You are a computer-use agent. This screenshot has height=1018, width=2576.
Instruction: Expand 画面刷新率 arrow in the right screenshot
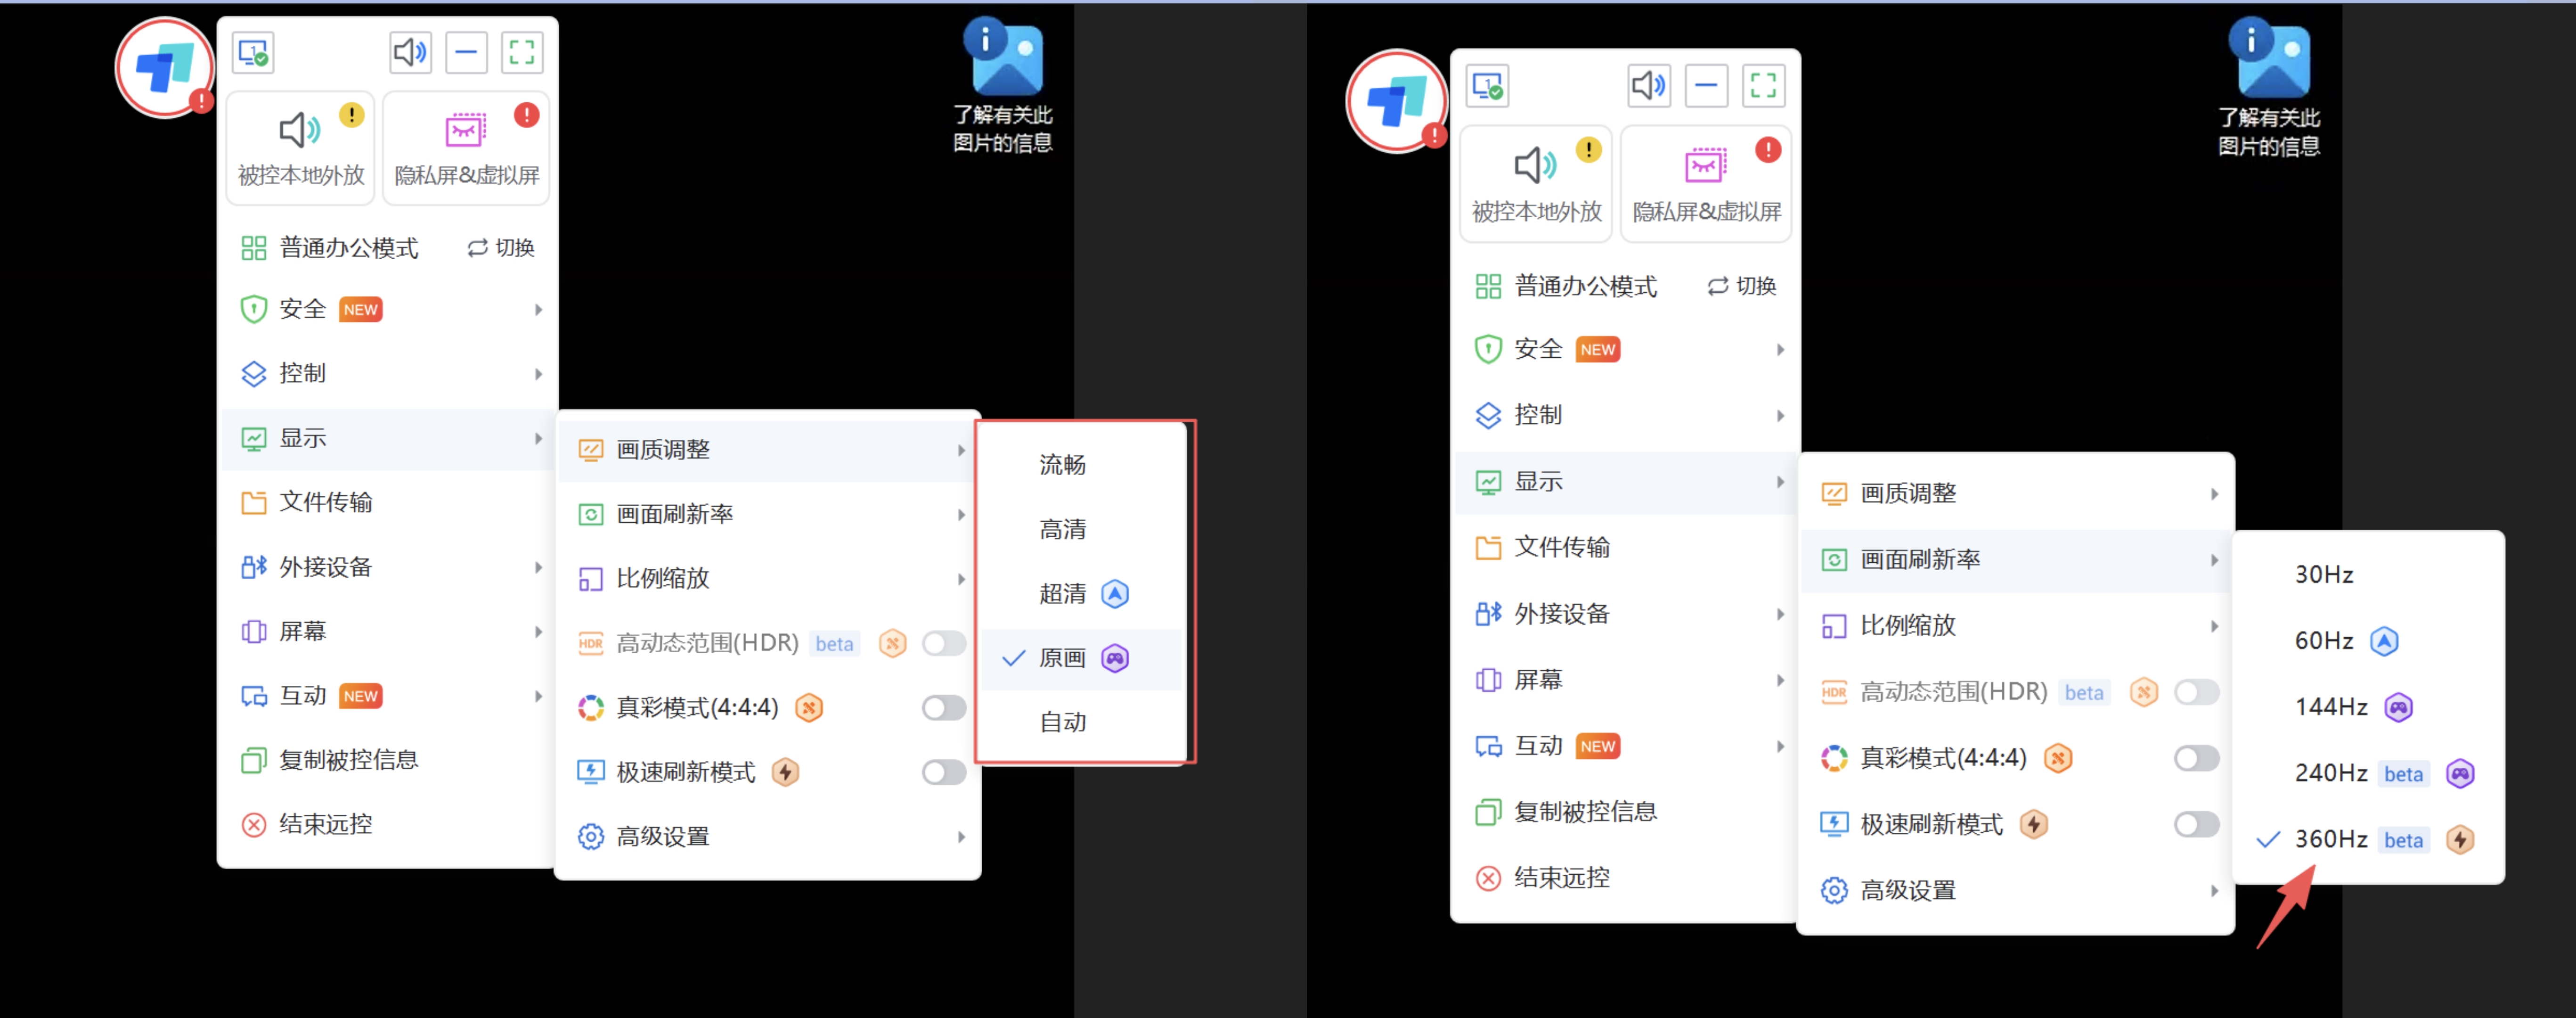coord(2214,560)
